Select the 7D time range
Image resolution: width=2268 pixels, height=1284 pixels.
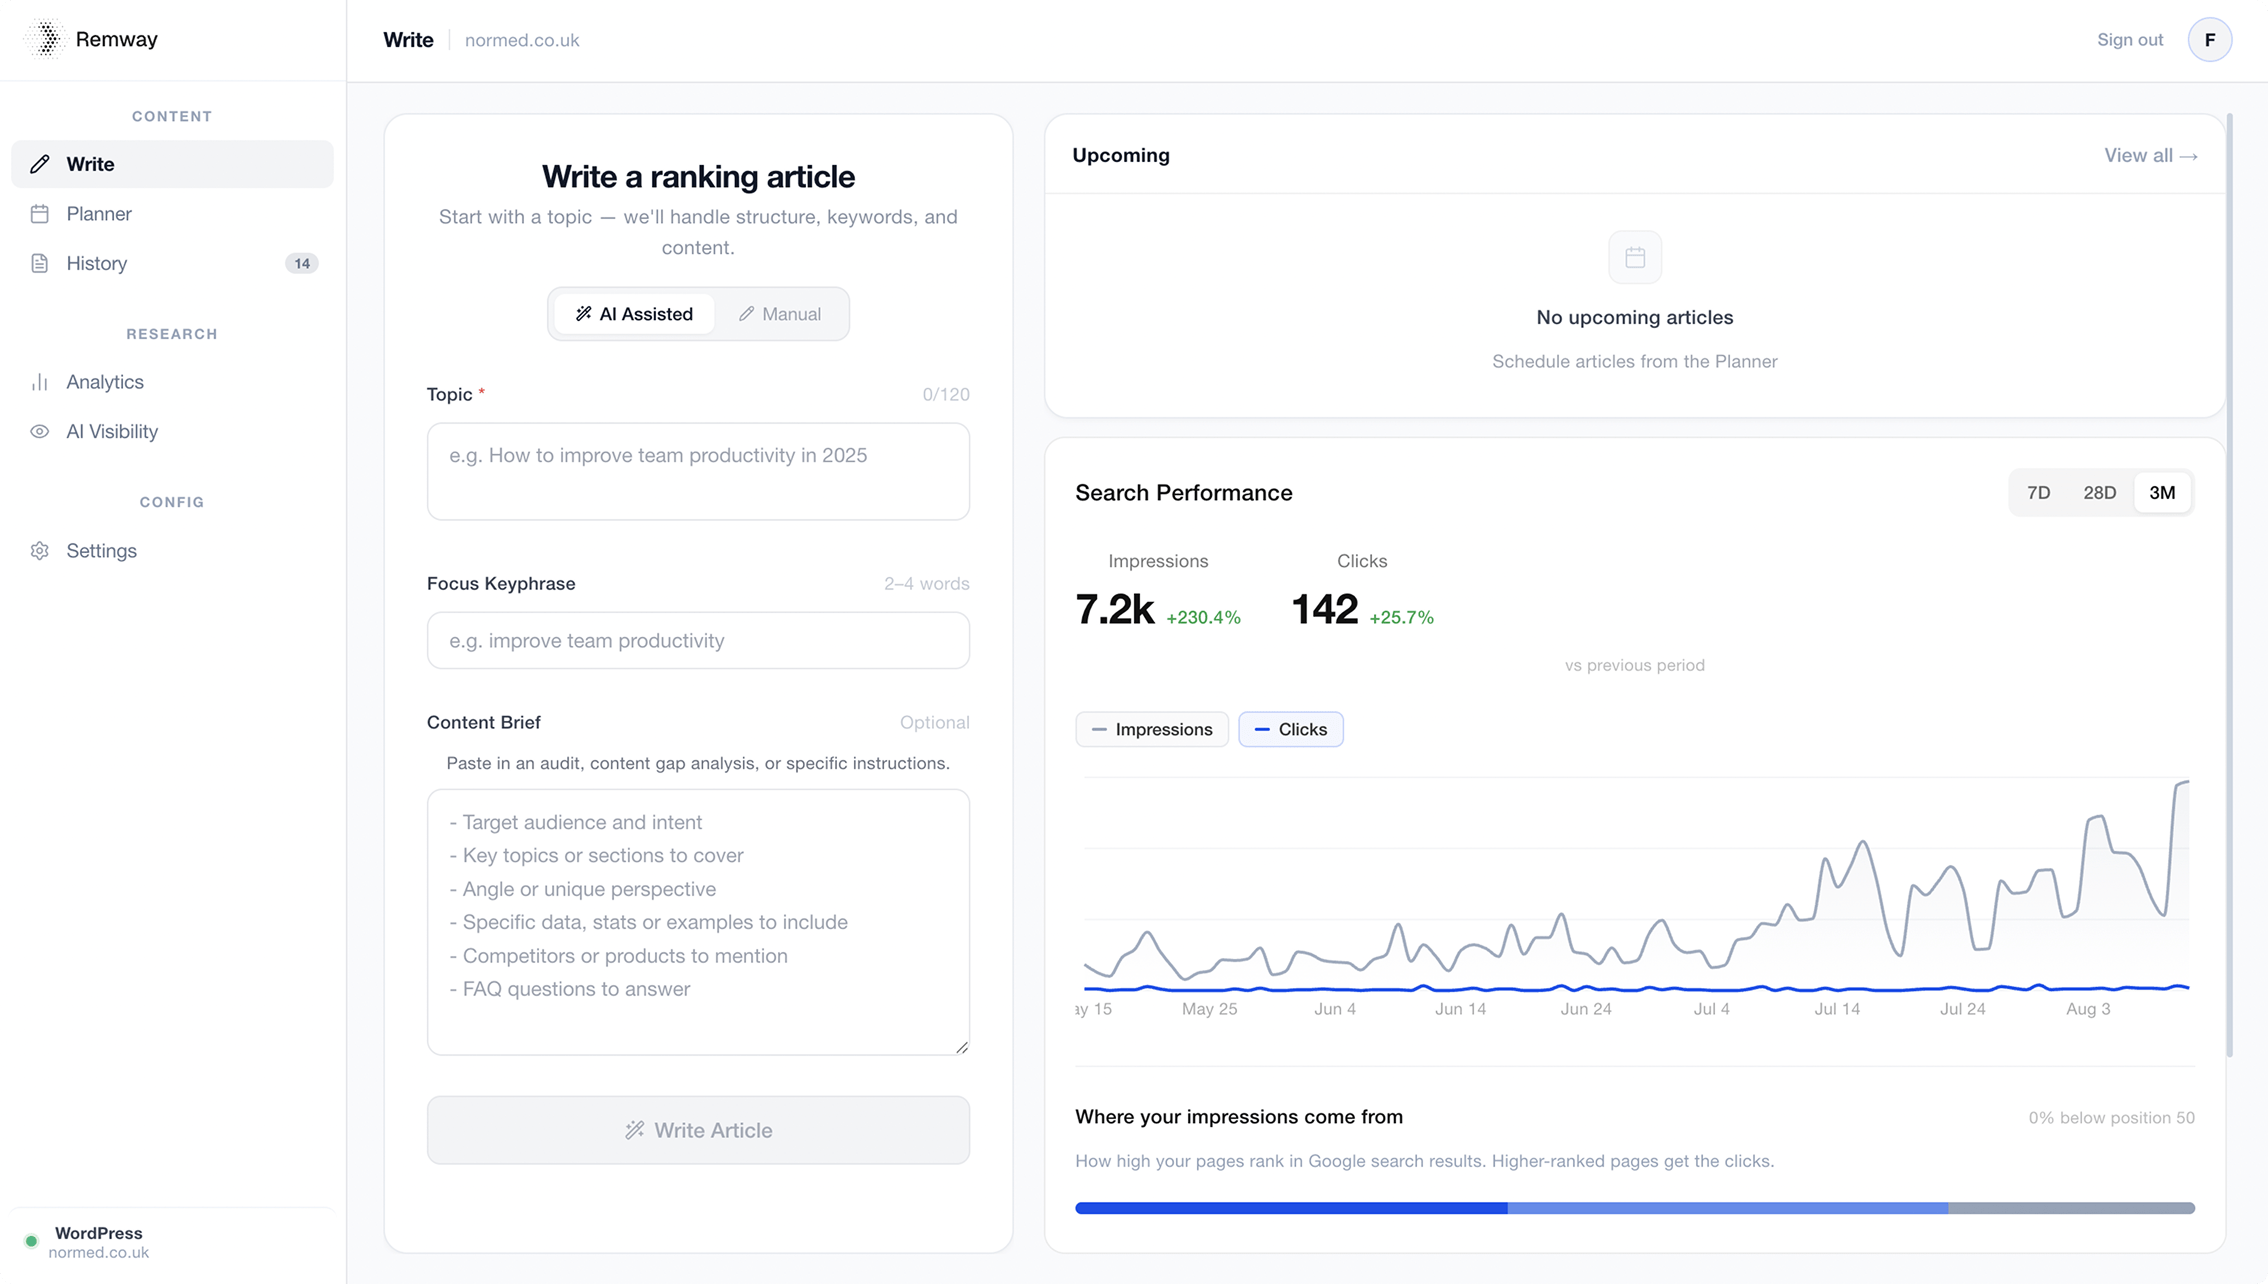pos(2039,493)
